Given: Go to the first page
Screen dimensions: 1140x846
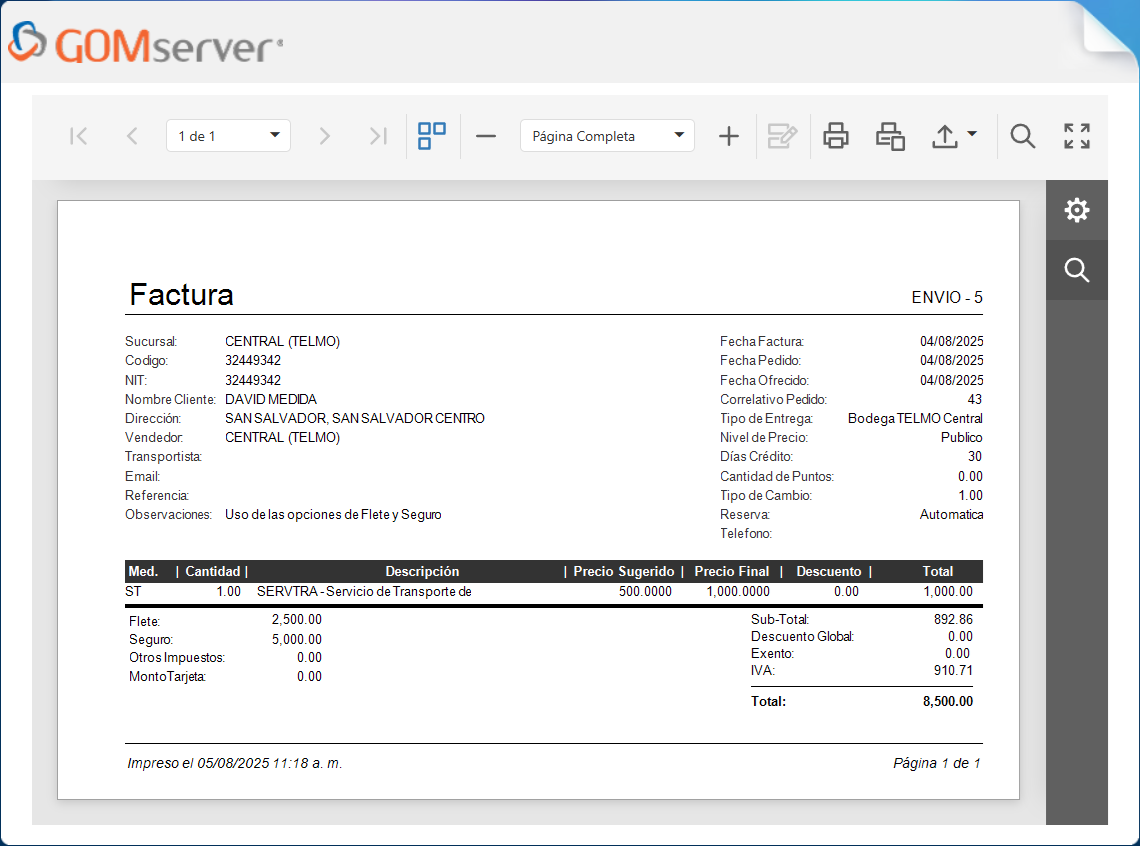Looking at the screenshot, I should [x=79, y=136].
